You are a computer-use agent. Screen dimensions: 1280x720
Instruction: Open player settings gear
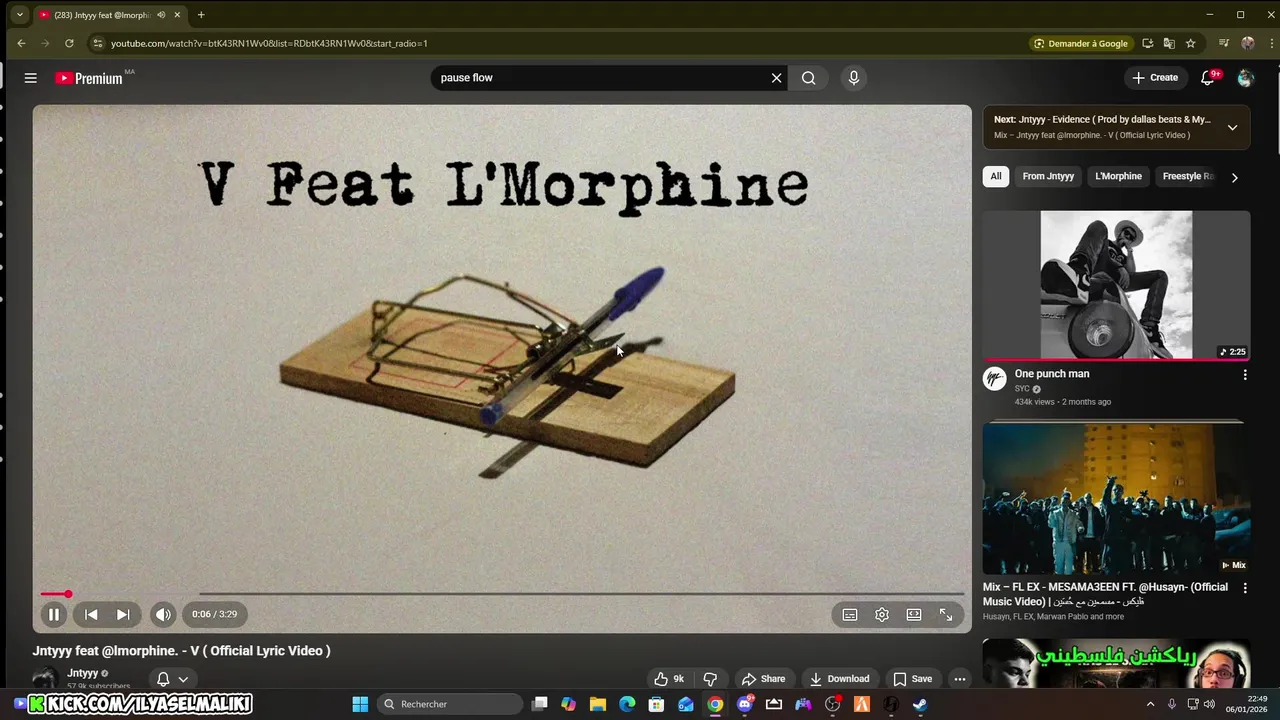[882, 615]
